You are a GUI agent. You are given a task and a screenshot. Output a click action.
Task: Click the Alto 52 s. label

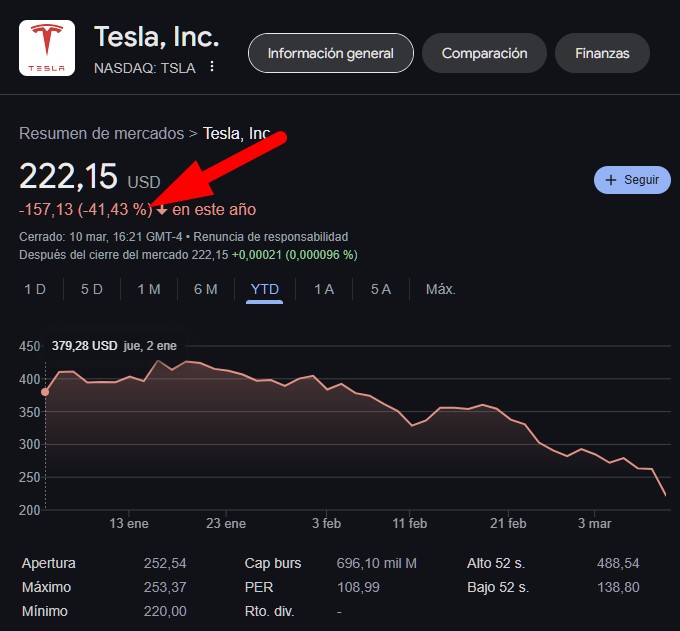point(496,563)
